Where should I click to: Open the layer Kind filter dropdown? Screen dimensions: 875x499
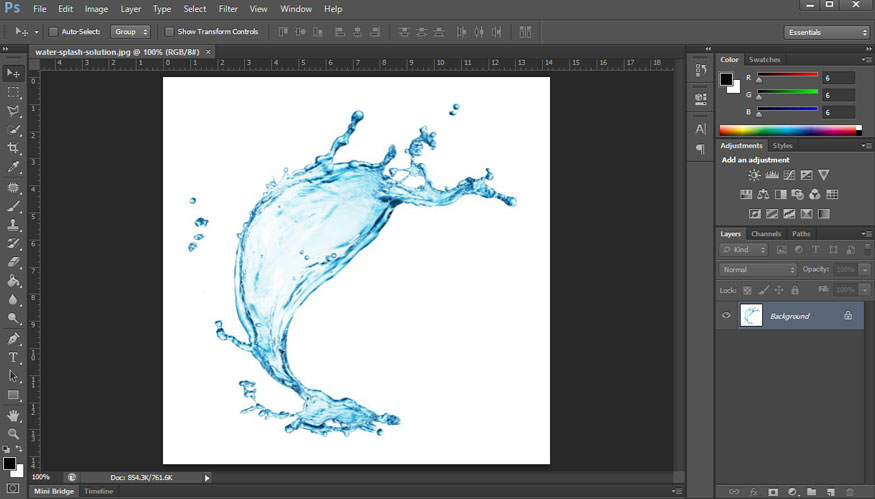(x=744, y=250)
